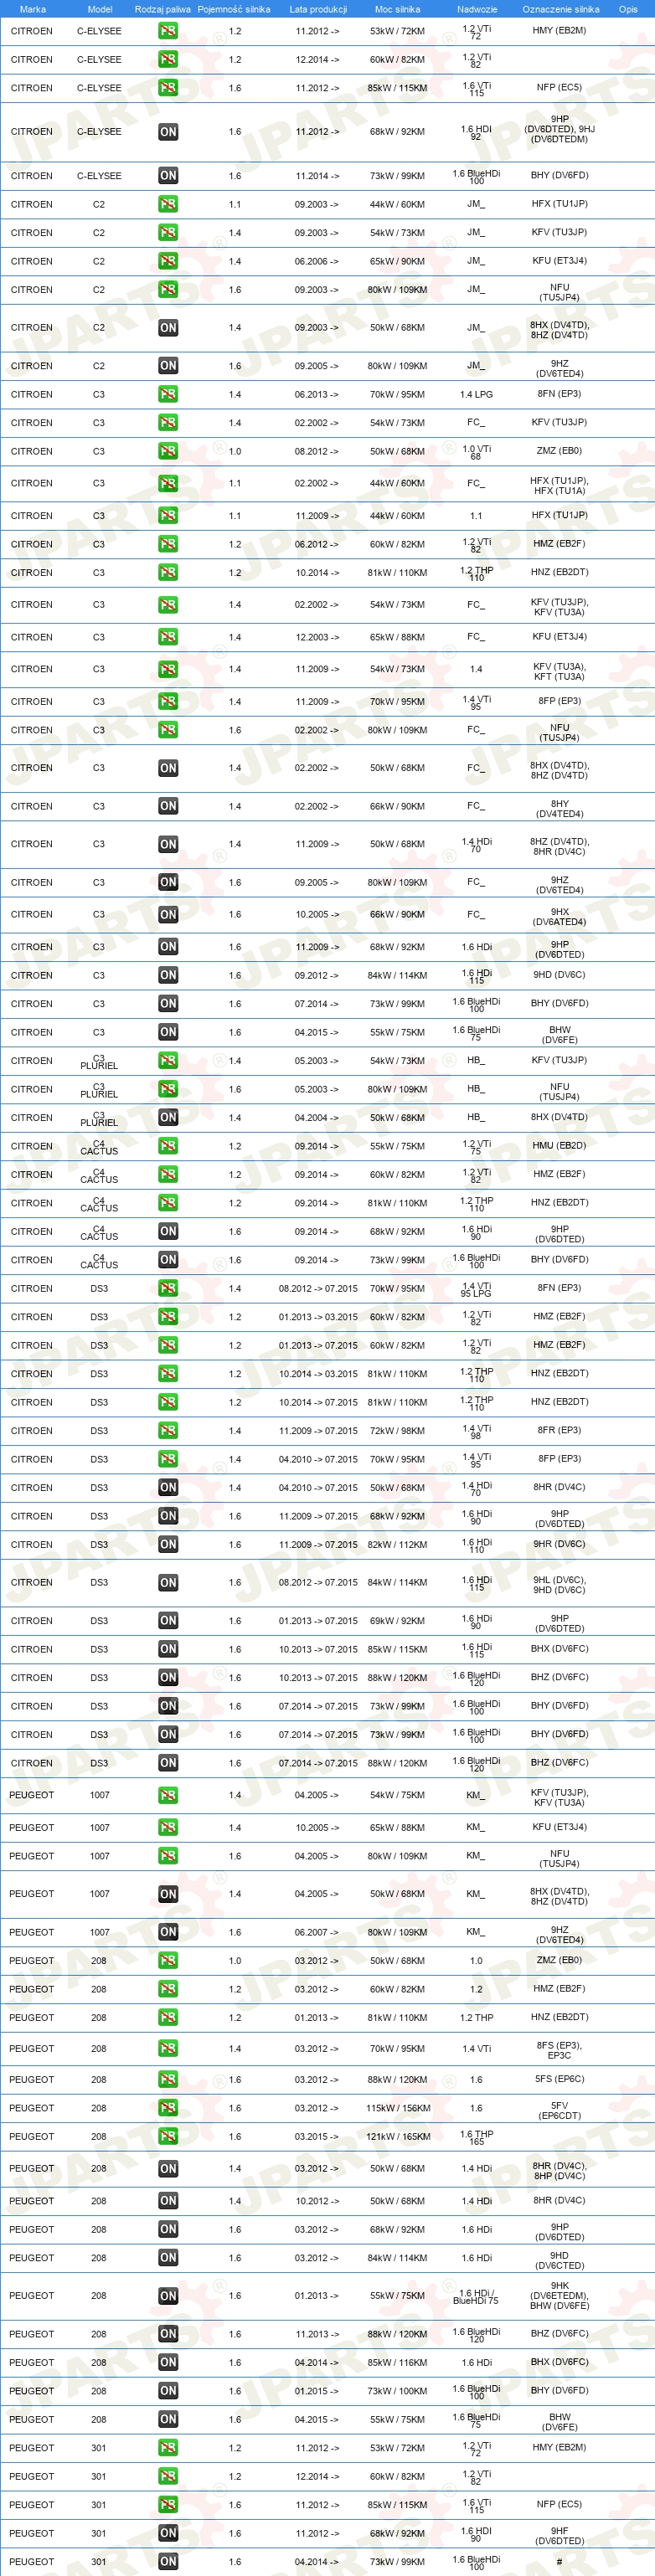Click ON icon in Peugeot 301 9HF (DV6DTED) row

tap(168, 2534)
